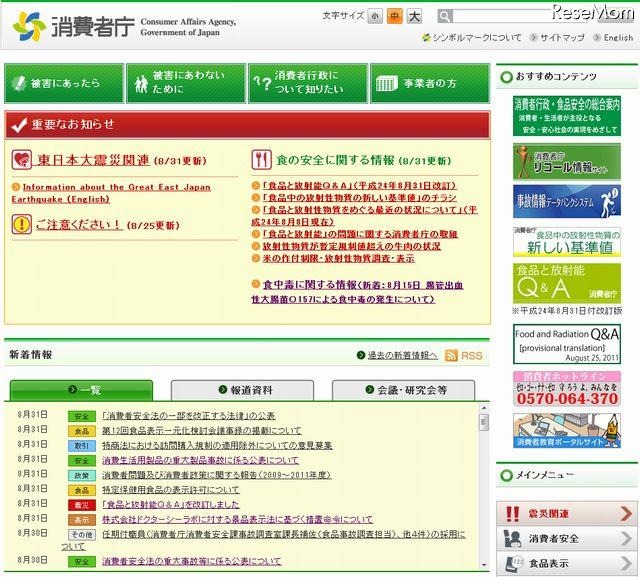The width and height of the screenshot is (640, 577).
Task: Open 消費者行政について知りたい question-mark button
Action: pyautogui.click(x=307, y=84)
